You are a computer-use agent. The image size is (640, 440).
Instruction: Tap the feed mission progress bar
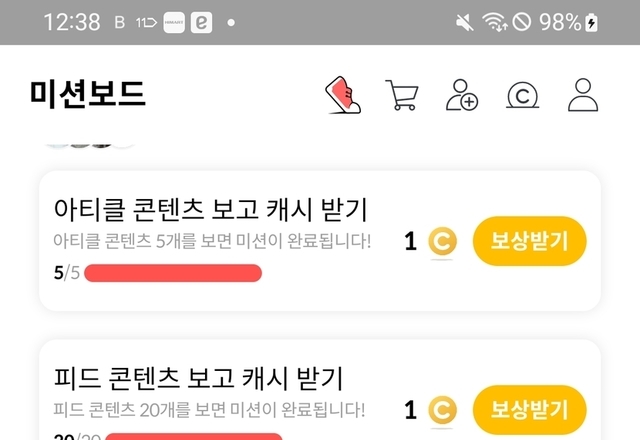click(192, 436)
